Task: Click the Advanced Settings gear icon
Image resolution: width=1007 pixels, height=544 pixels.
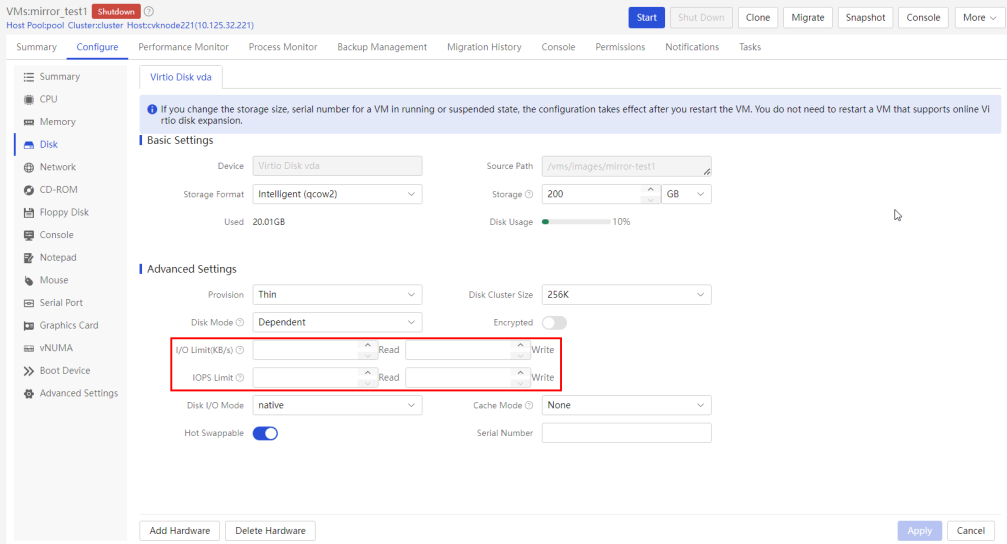Action: click(29, 394)
